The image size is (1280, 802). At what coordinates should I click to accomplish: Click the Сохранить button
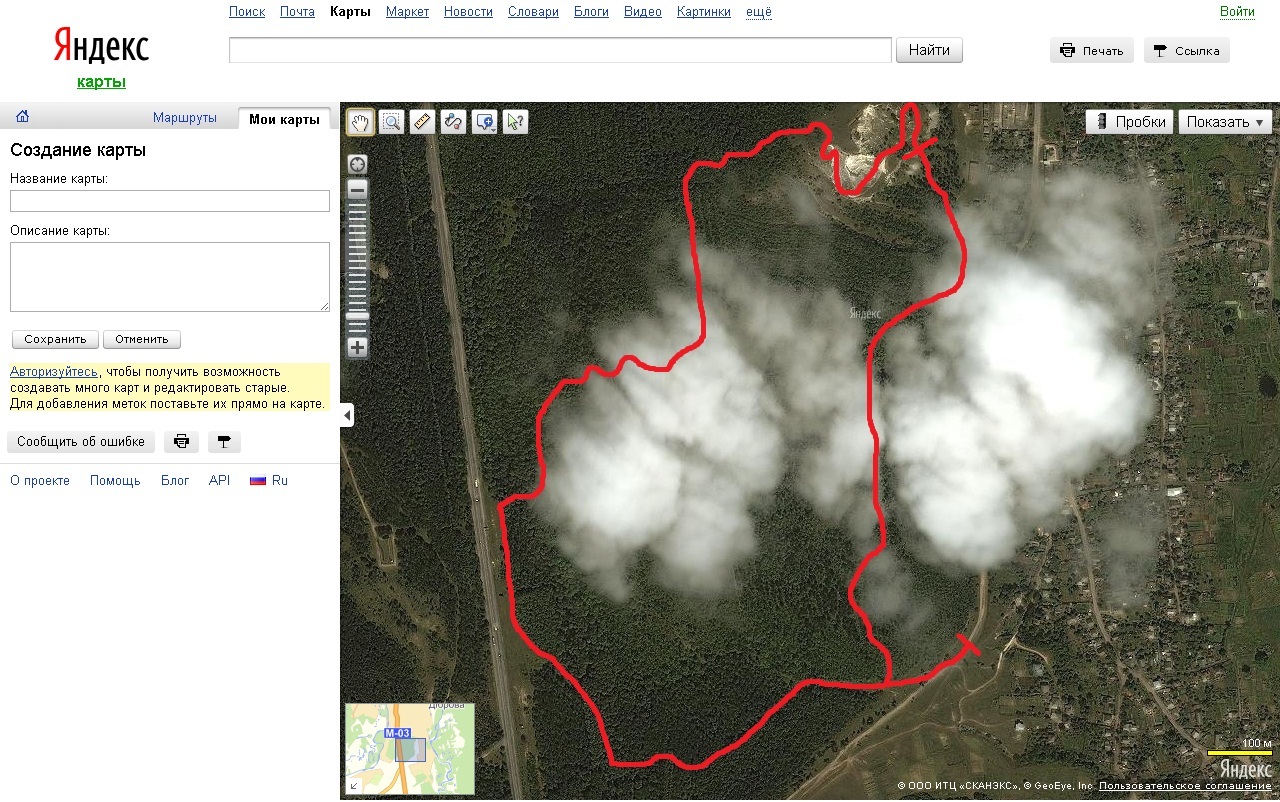tap(56, 339)
